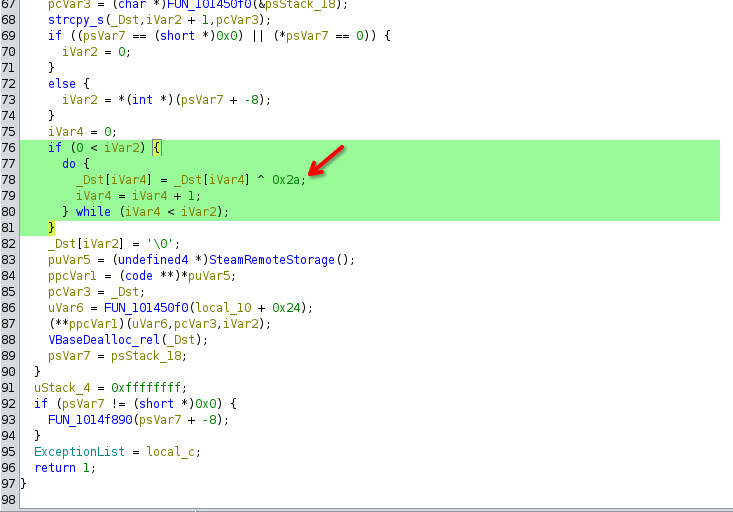Click the local_10 variable

[x=223, y=308]
